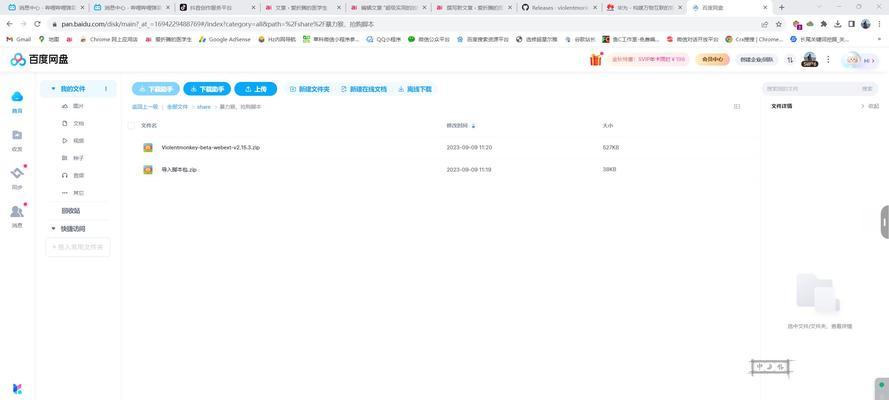This screenshot has width=889, height=400.
Task: Click the 创建企业/团队 button
Action: tap(756, 59)
